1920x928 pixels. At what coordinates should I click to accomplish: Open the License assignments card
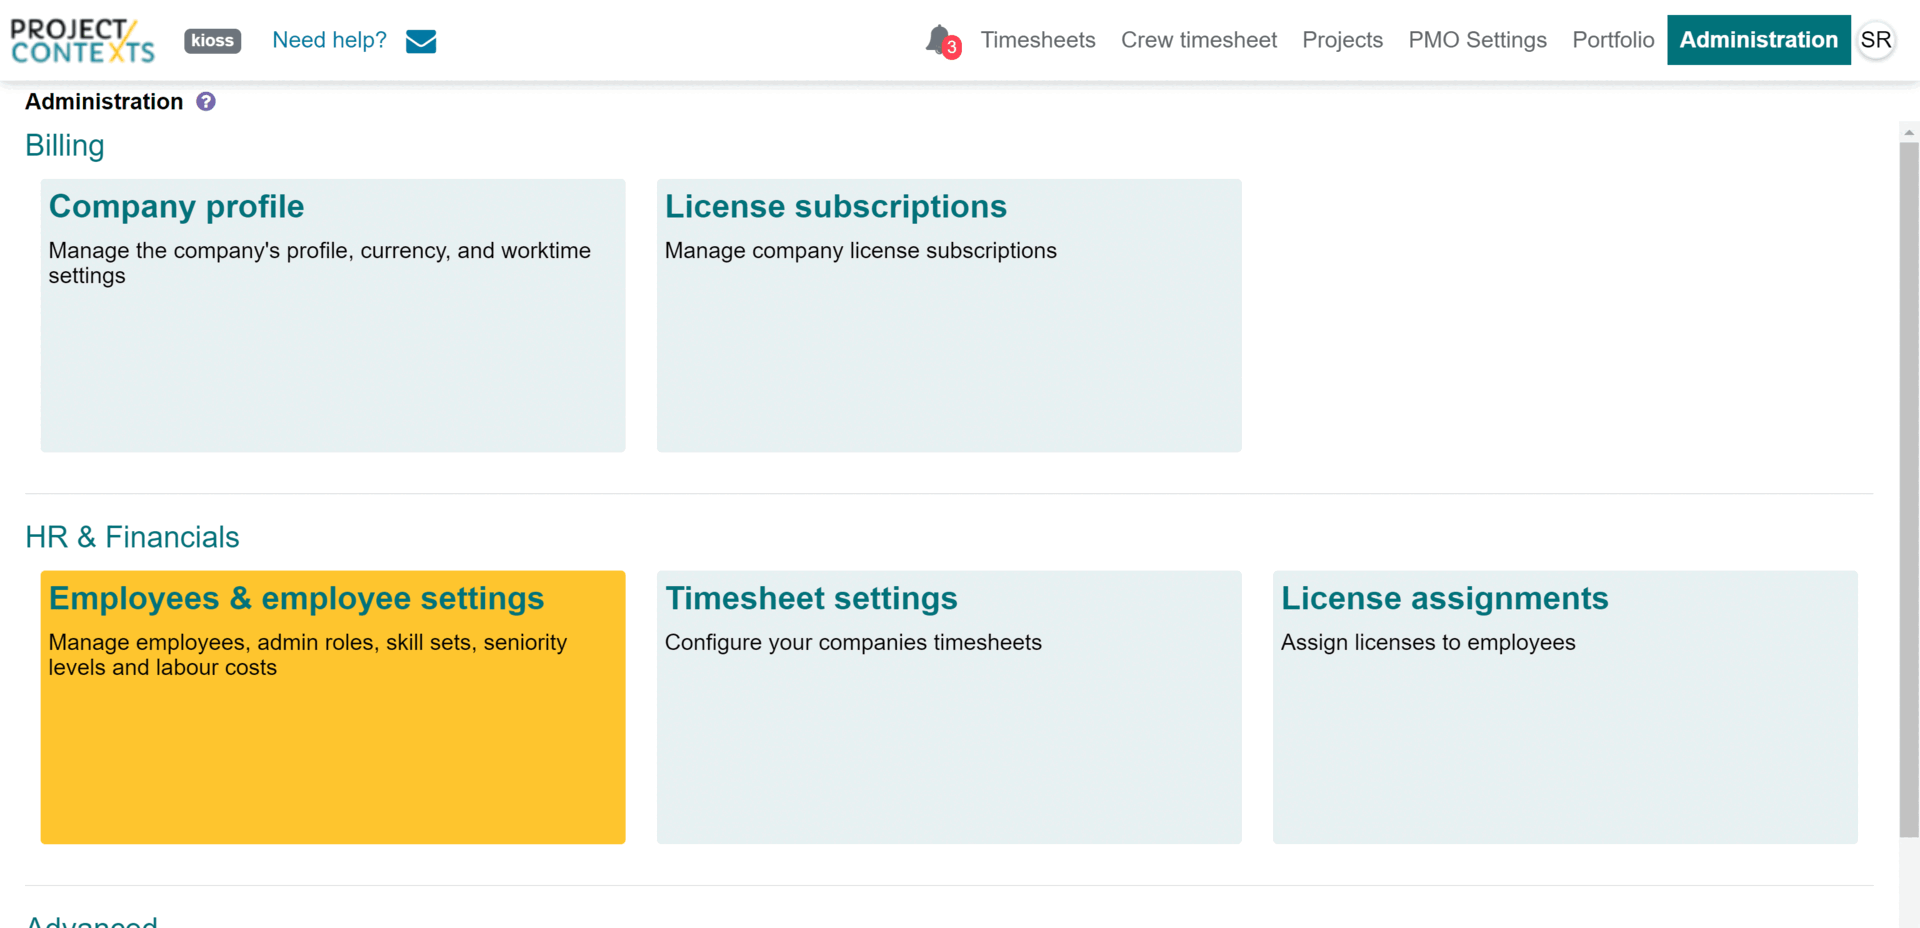point(1565,707)
